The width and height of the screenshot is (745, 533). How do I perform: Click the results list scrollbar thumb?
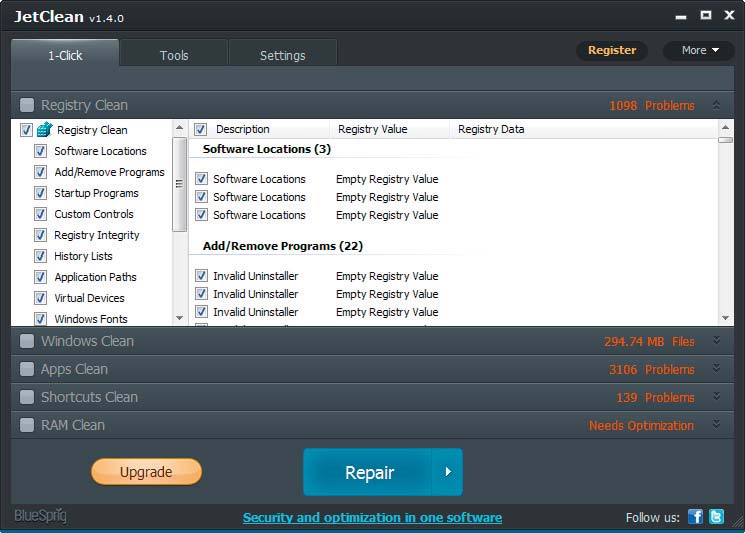pos(725,140)
